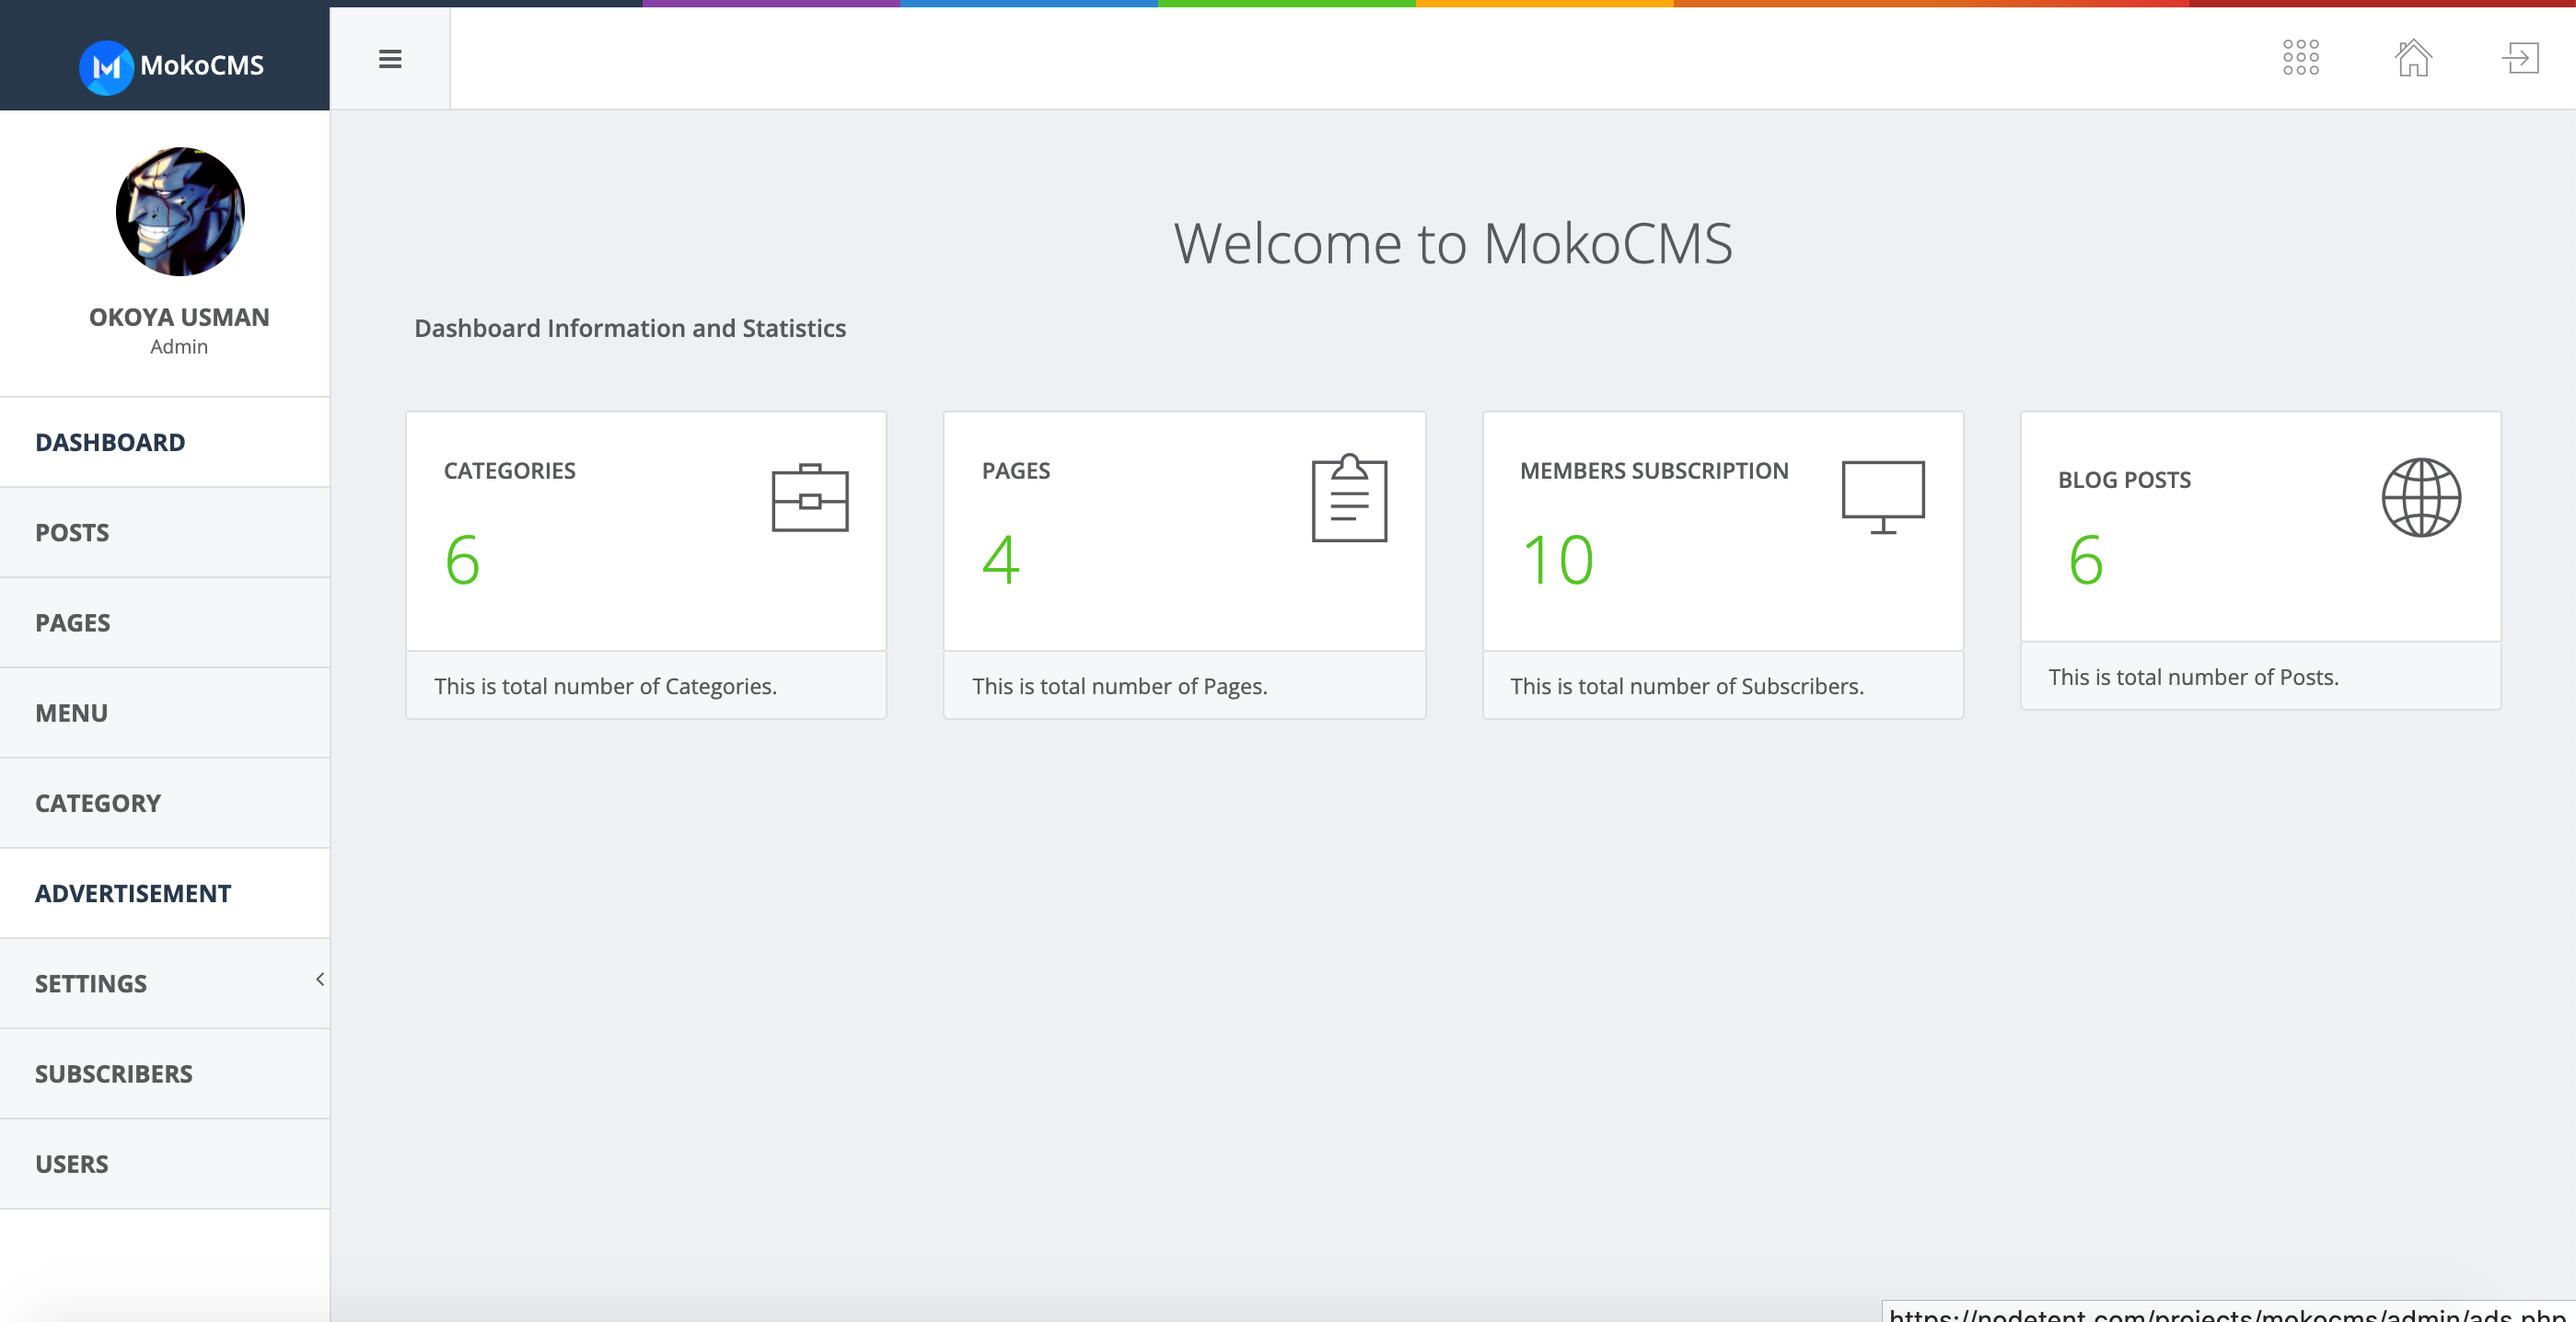Screen dimensions: 2576x1322
Task: Toggle the sidebar with the hamburger icon
Action: pos(389,59)
